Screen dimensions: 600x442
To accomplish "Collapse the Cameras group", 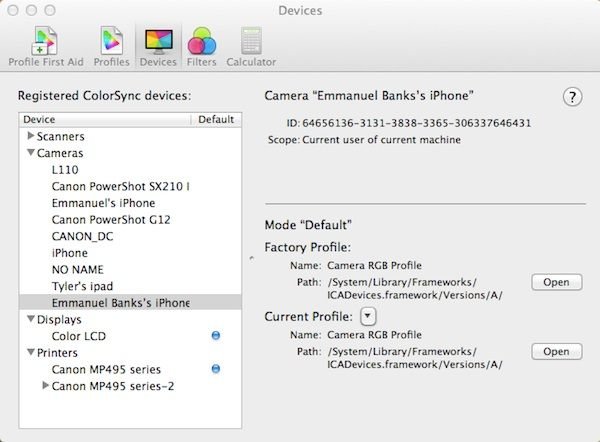I will [31, 153].
